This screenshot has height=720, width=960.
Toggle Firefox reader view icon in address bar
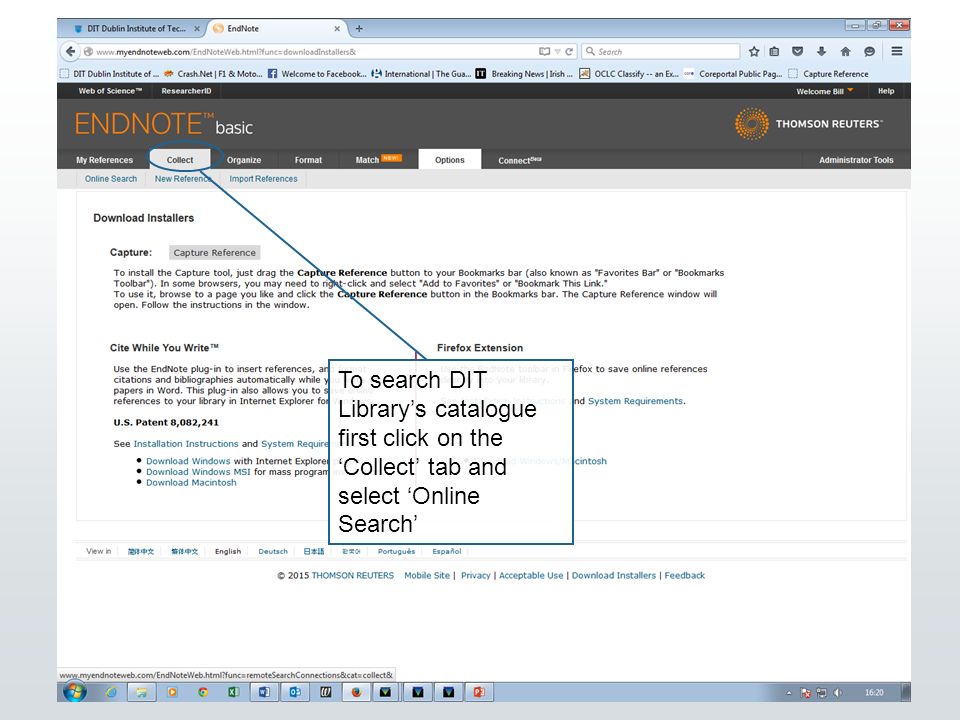[544, 51]
